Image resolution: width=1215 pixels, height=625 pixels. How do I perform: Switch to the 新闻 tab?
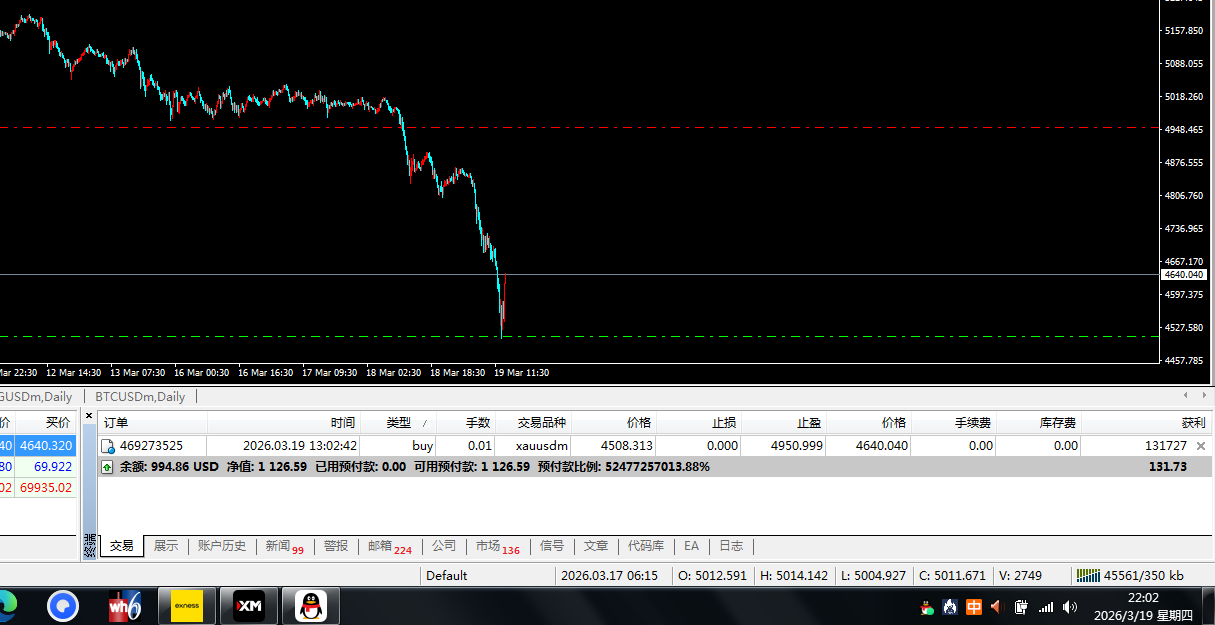coord(283,546)
